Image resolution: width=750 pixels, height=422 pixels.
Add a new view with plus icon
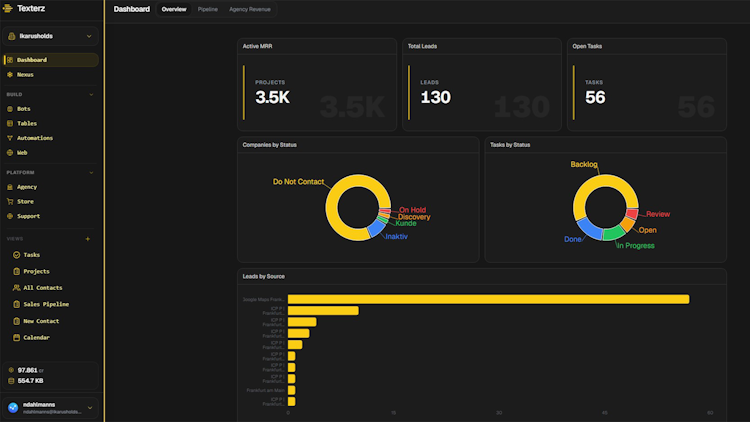click(x=88, y=239)
